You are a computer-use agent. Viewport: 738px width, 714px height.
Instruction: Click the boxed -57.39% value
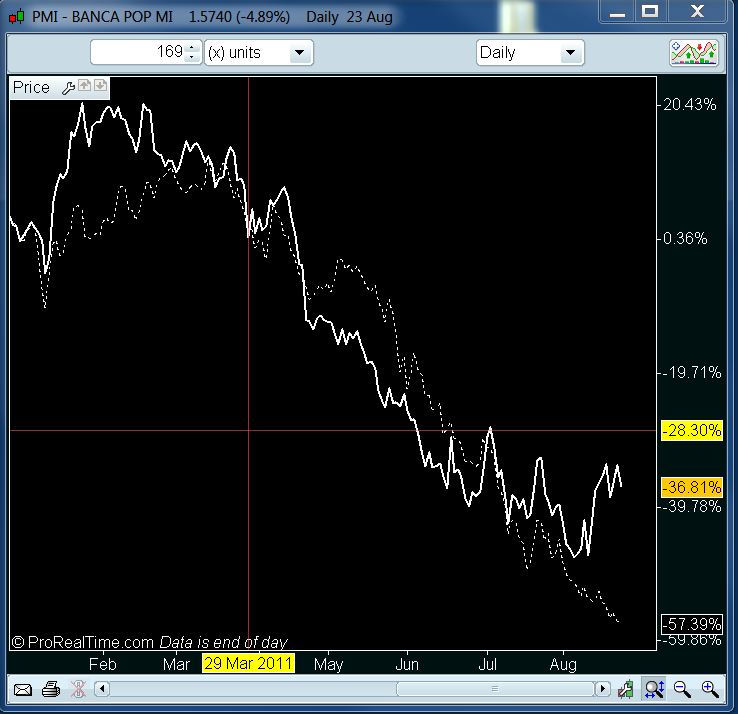click(x=692, y=625)
